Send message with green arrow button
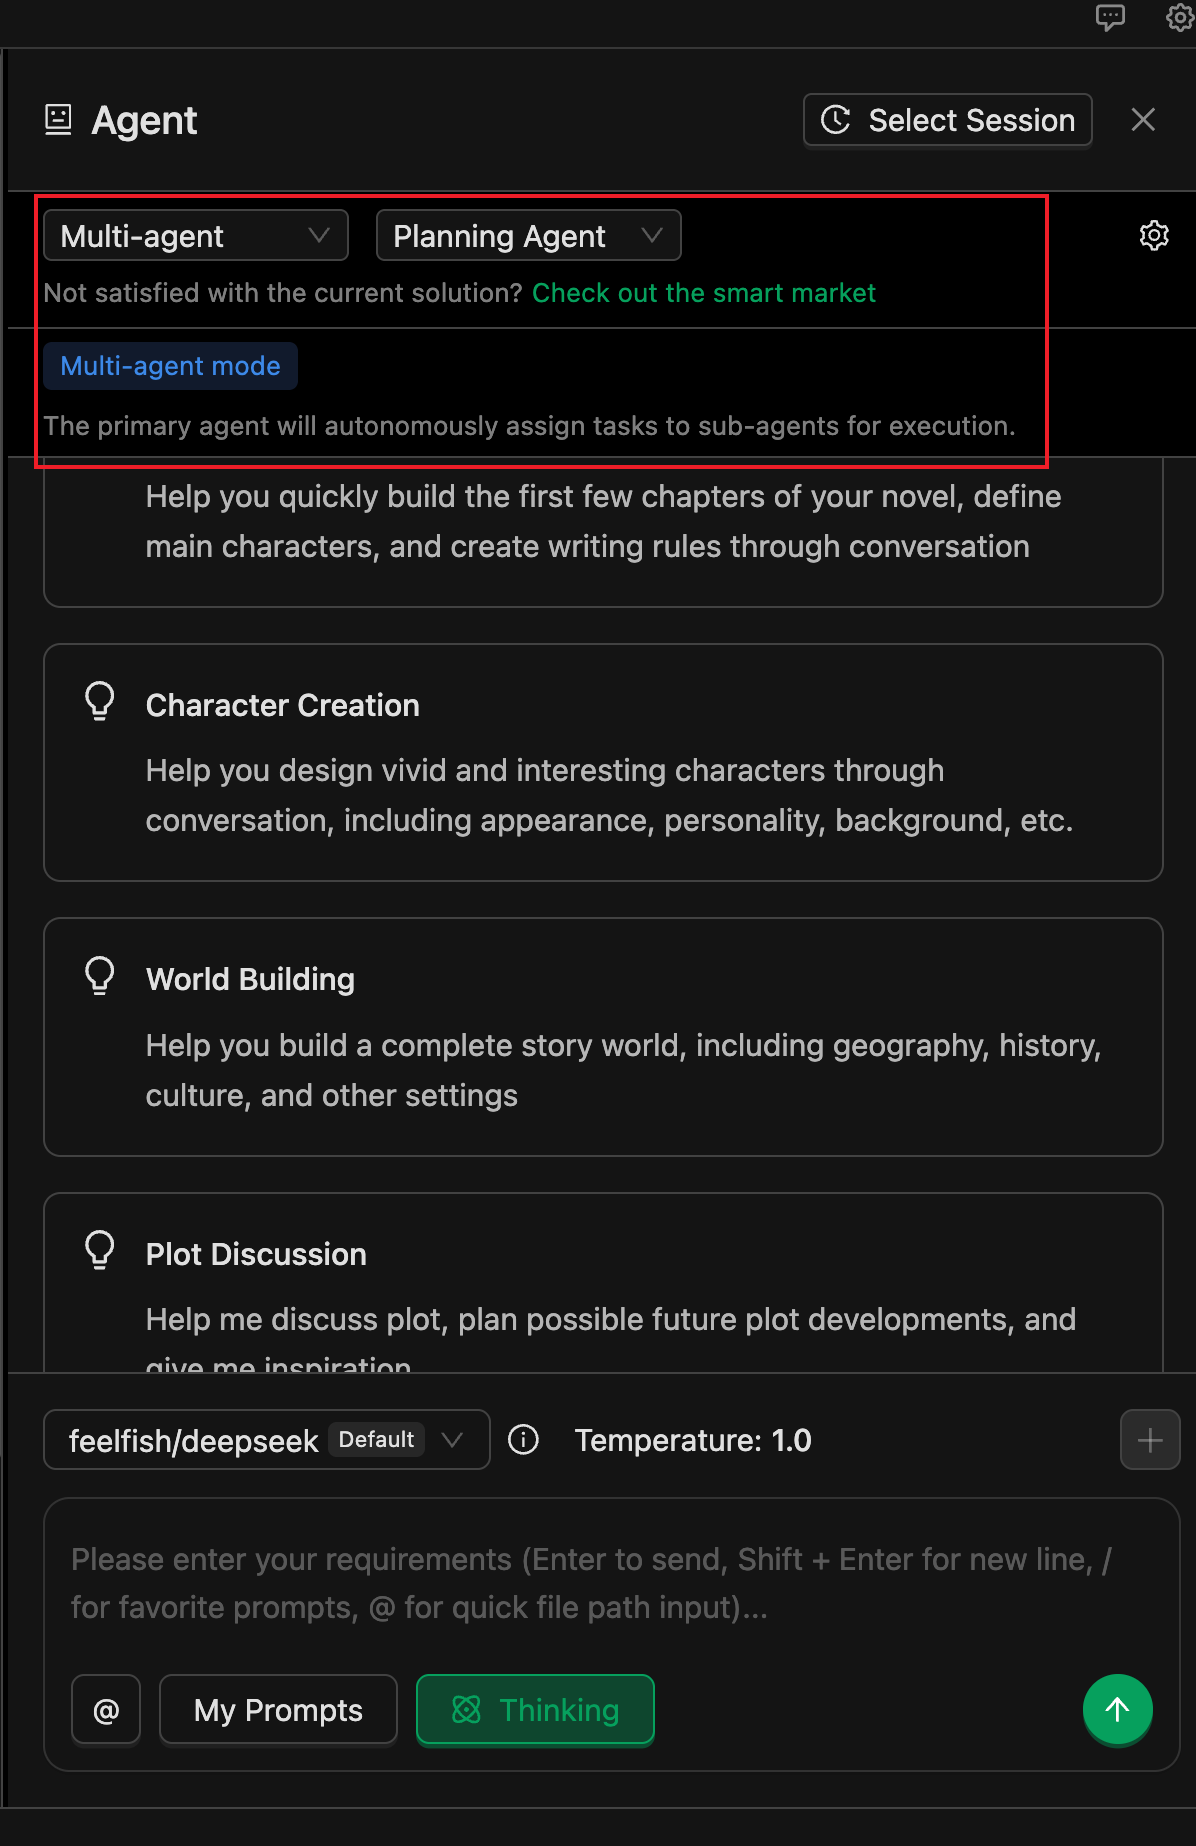This screenshot has width=1196, height=1846. [1117, 1710]
